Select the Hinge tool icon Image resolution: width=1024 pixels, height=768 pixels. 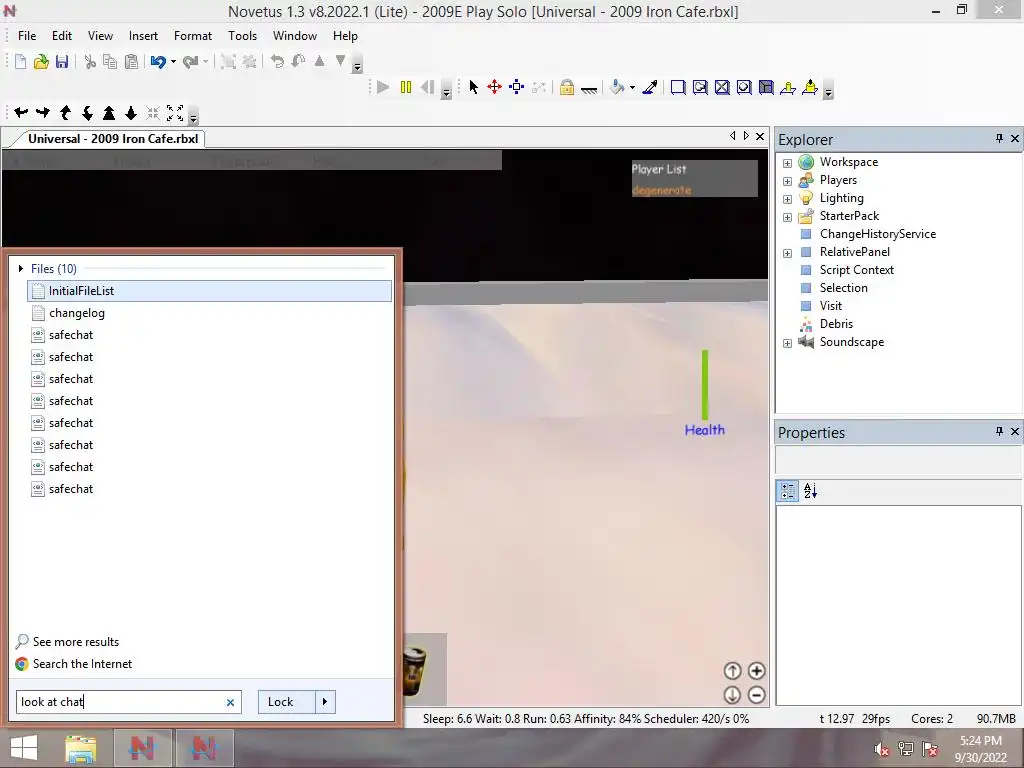(x=788, y=88)
